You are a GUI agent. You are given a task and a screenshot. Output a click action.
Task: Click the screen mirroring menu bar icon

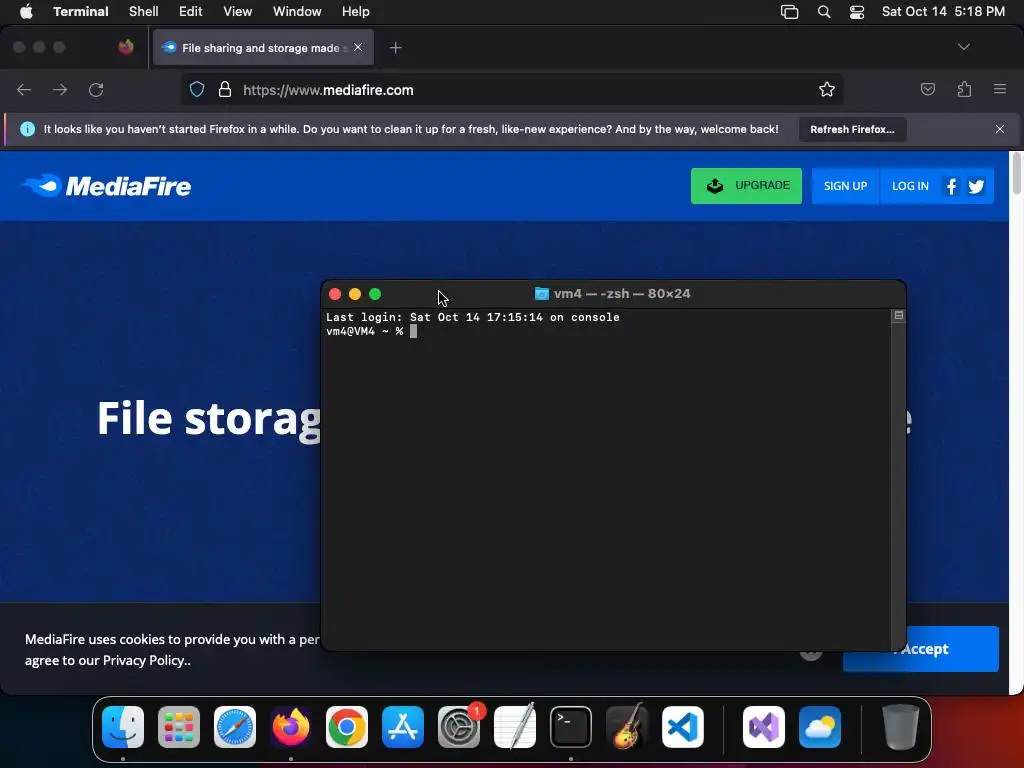[790, 12]
